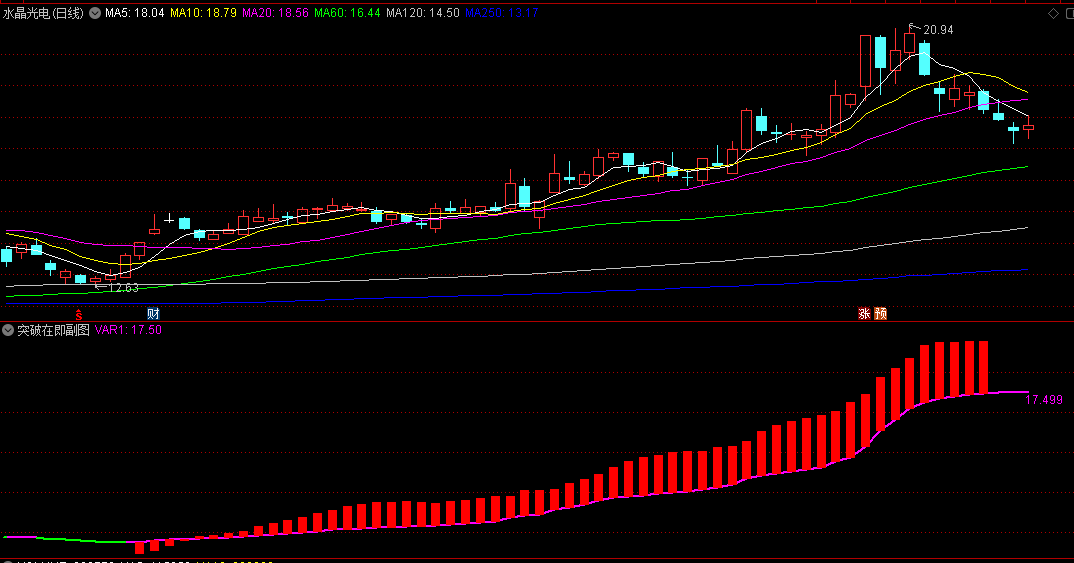Click the MA250: 13.17 label
The image size is (1074, 563).
(501, 13)
